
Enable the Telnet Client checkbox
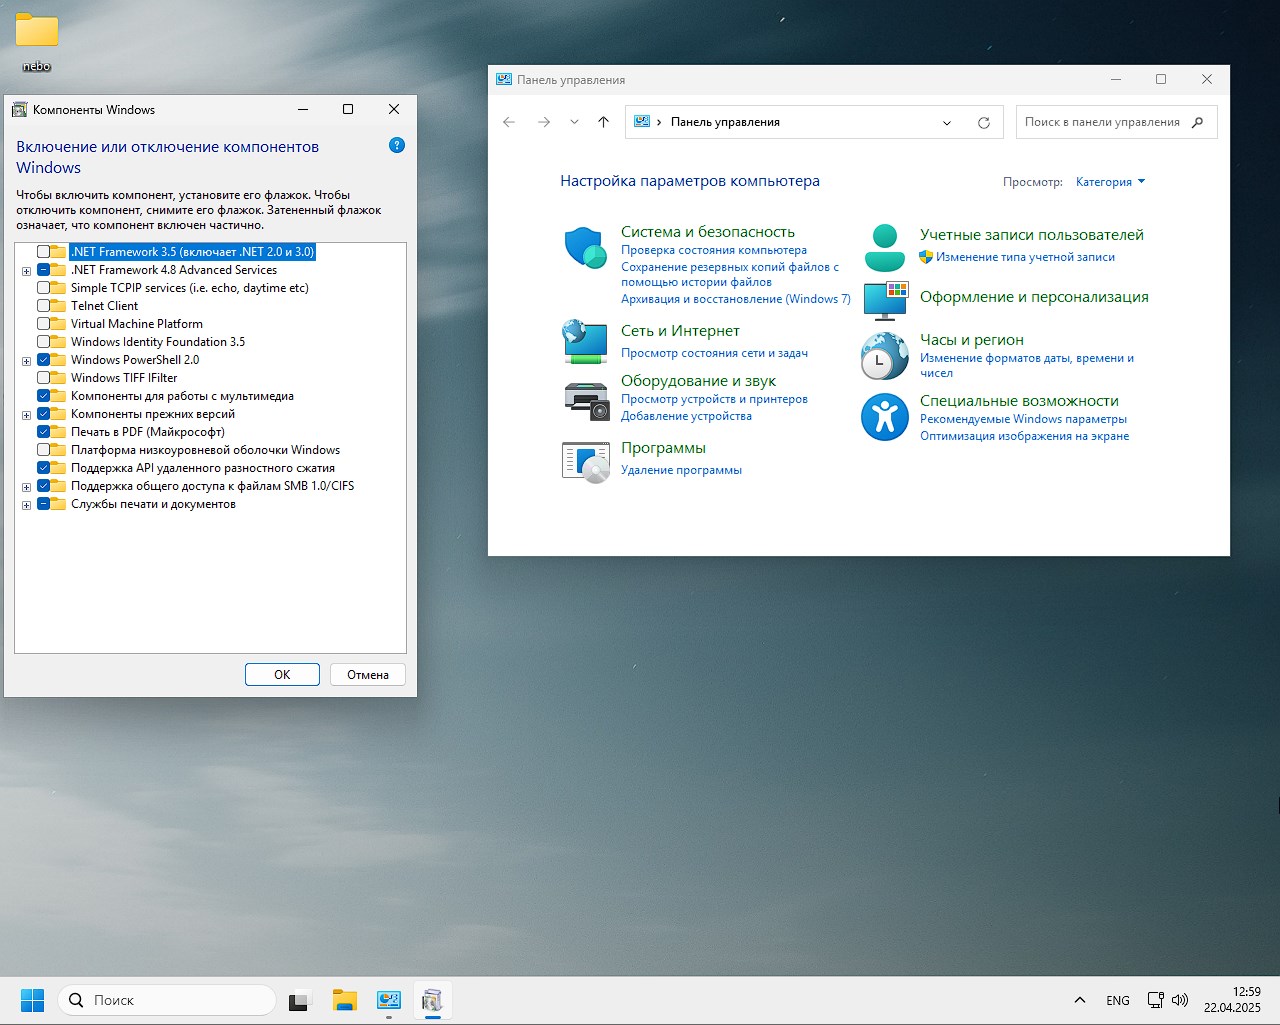tap(44, 306)
